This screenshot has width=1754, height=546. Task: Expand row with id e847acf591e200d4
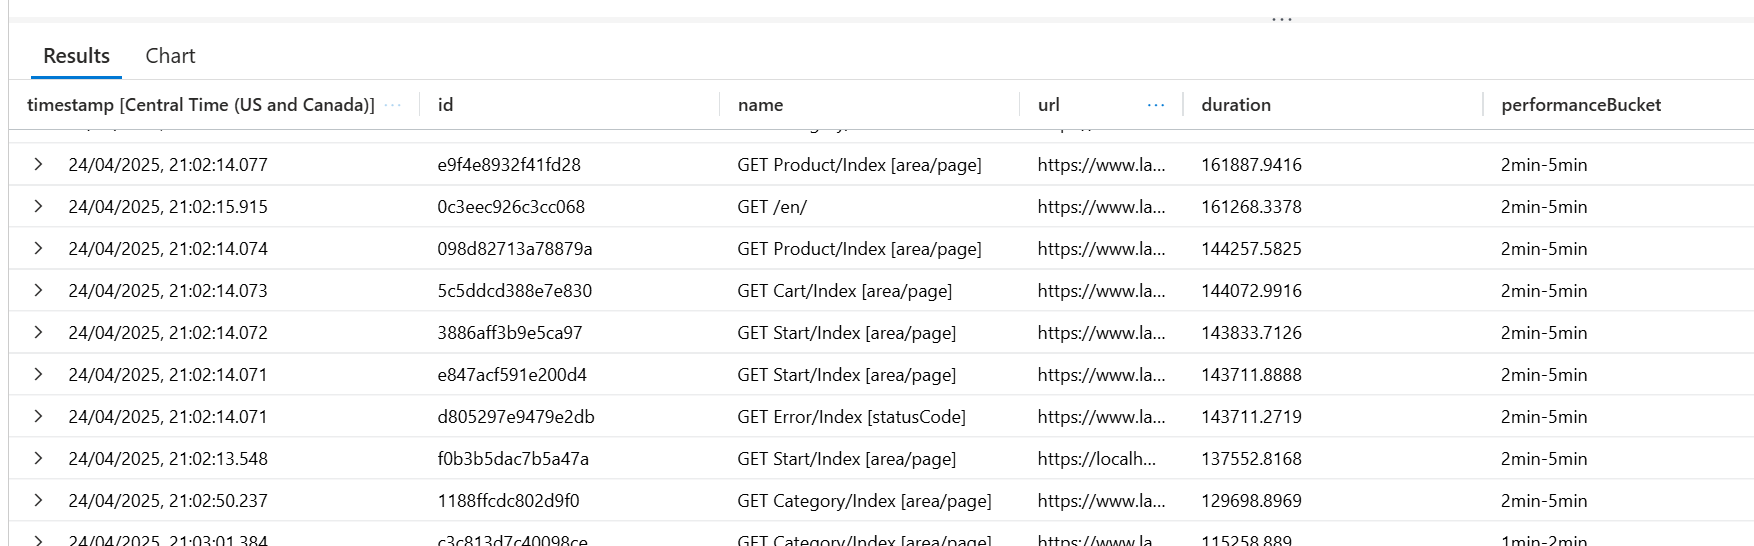pyautogui.click(x=38, y=374)
